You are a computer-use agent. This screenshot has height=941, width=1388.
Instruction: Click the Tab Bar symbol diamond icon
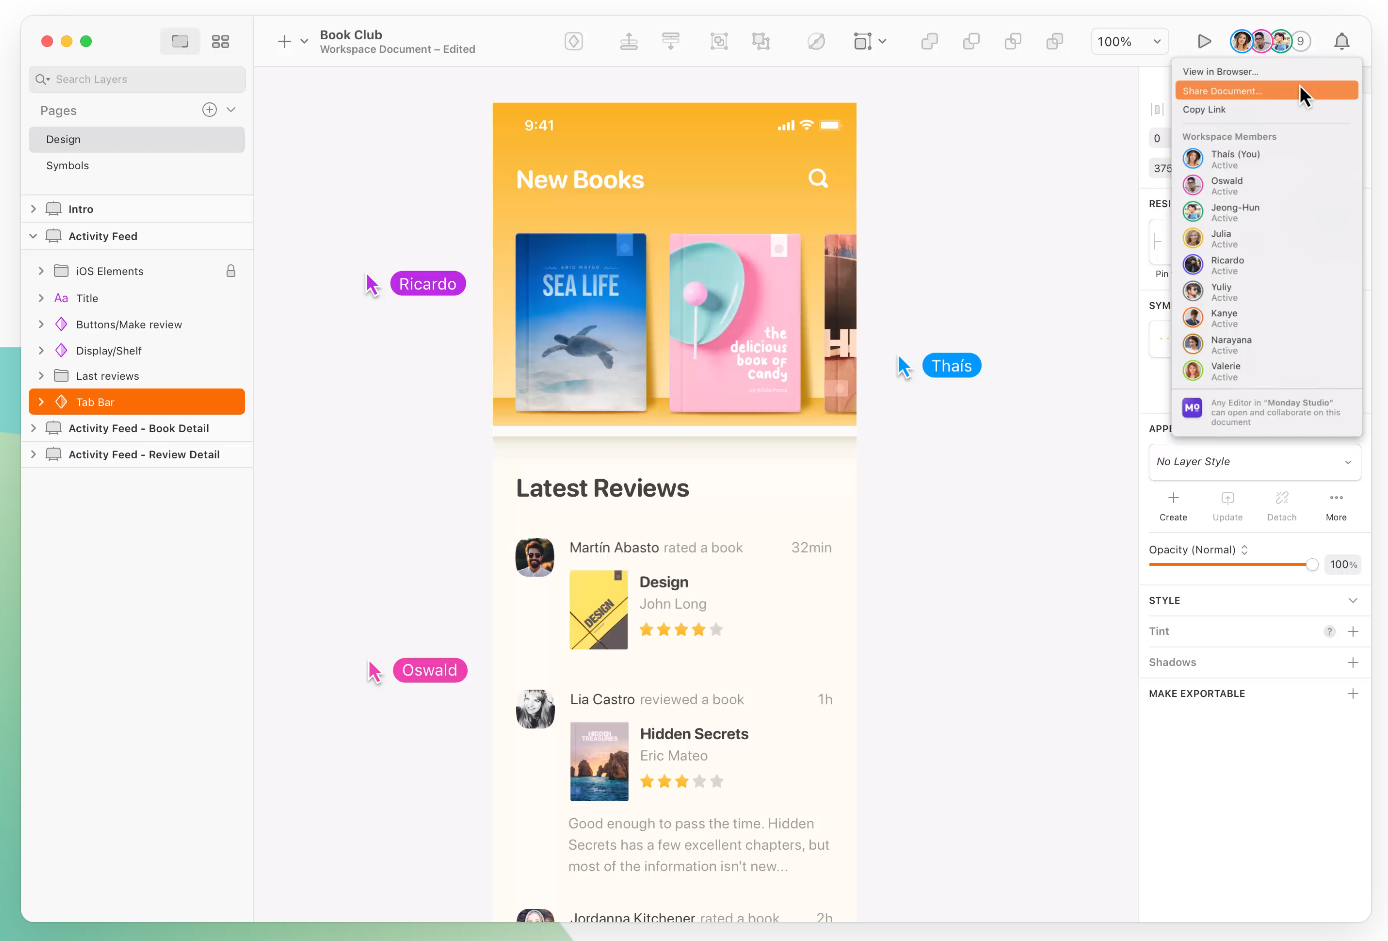click(61, 402)
